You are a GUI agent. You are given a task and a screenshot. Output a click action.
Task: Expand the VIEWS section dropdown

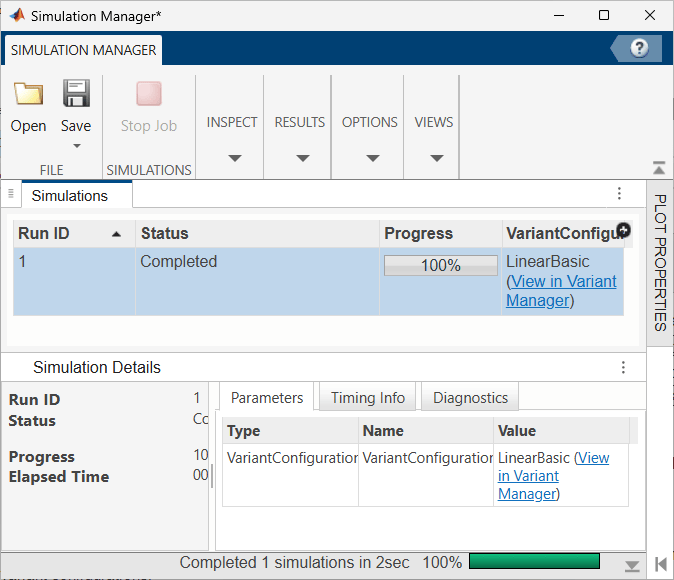[x=437, y=158]
